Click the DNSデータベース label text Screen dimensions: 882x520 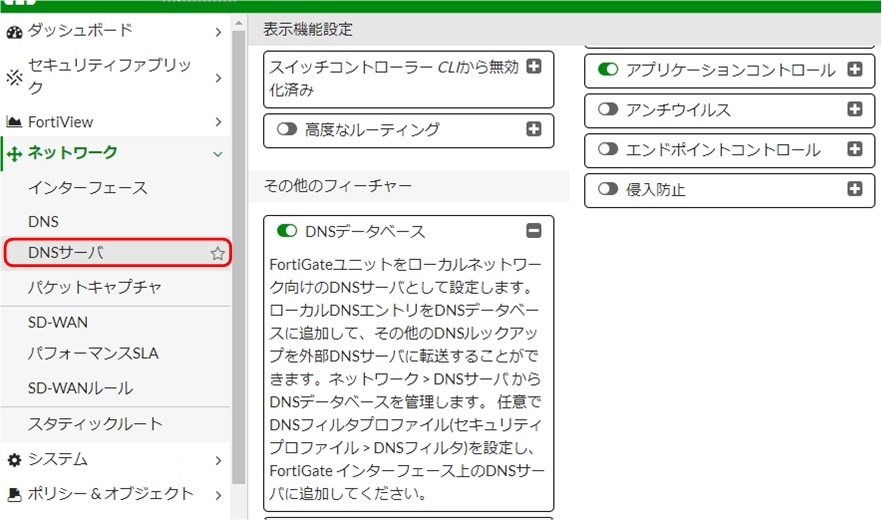pos(365,231)
